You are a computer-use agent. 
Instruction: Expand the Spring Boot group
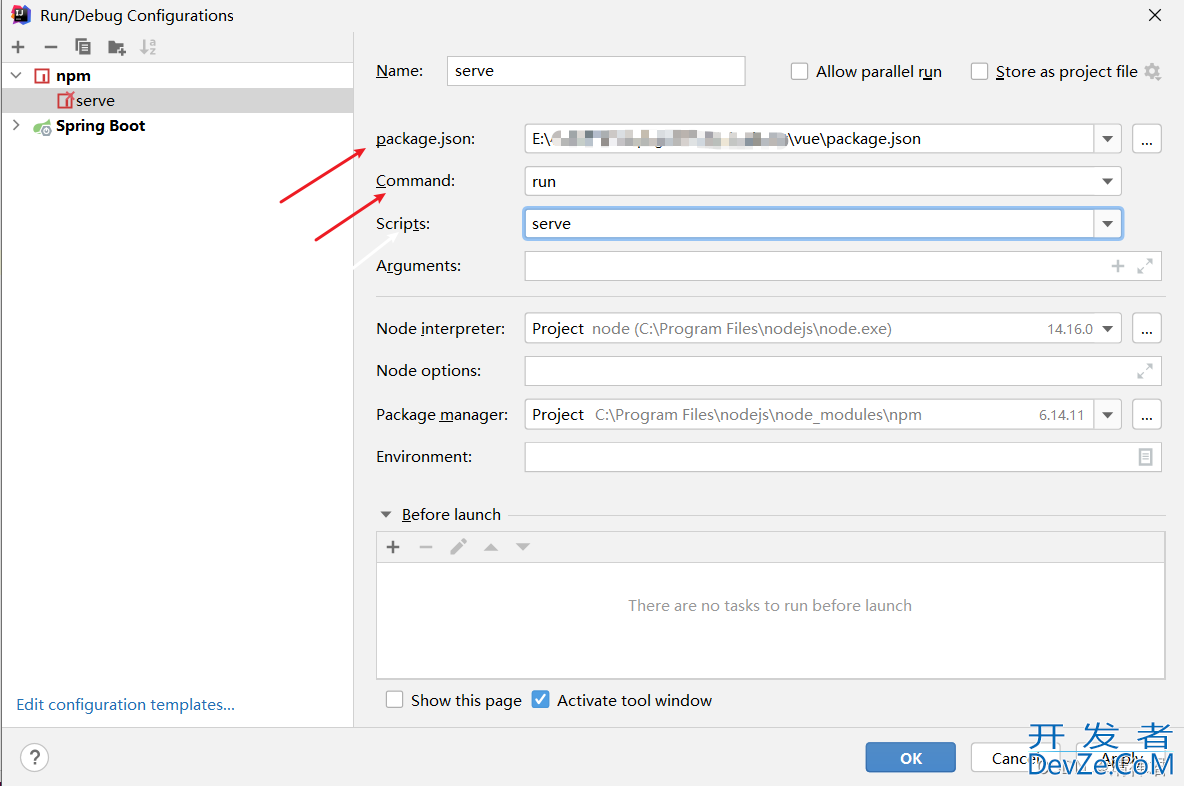pyautogui.click(x=16, y=125)
